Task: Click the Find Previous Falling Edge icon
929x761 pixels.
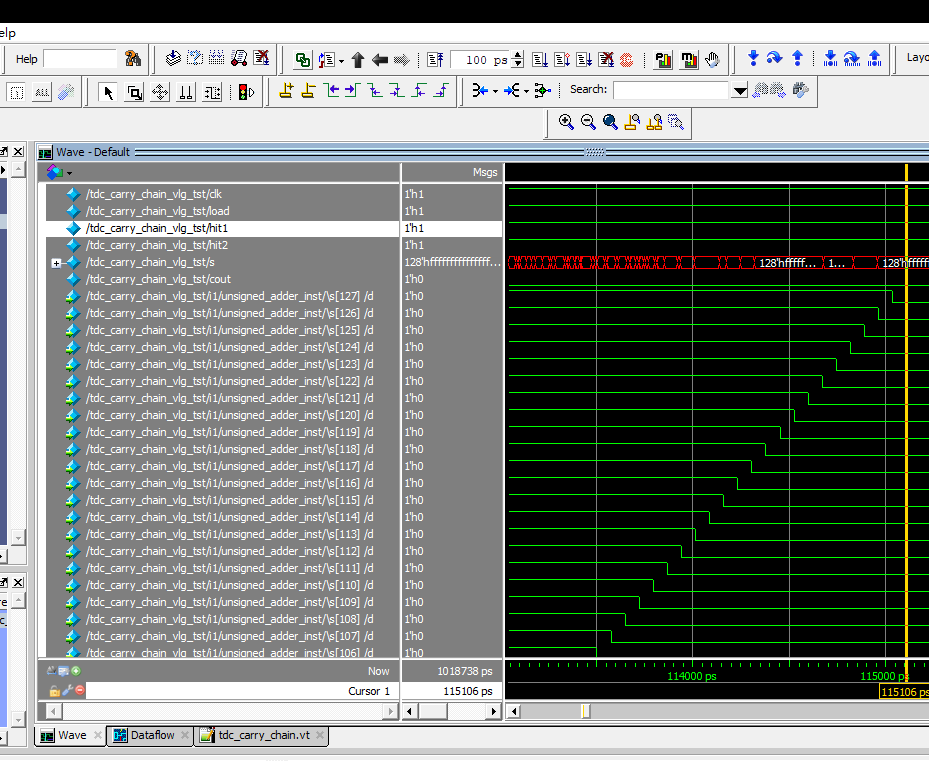Action: click(x=374, y=90)
